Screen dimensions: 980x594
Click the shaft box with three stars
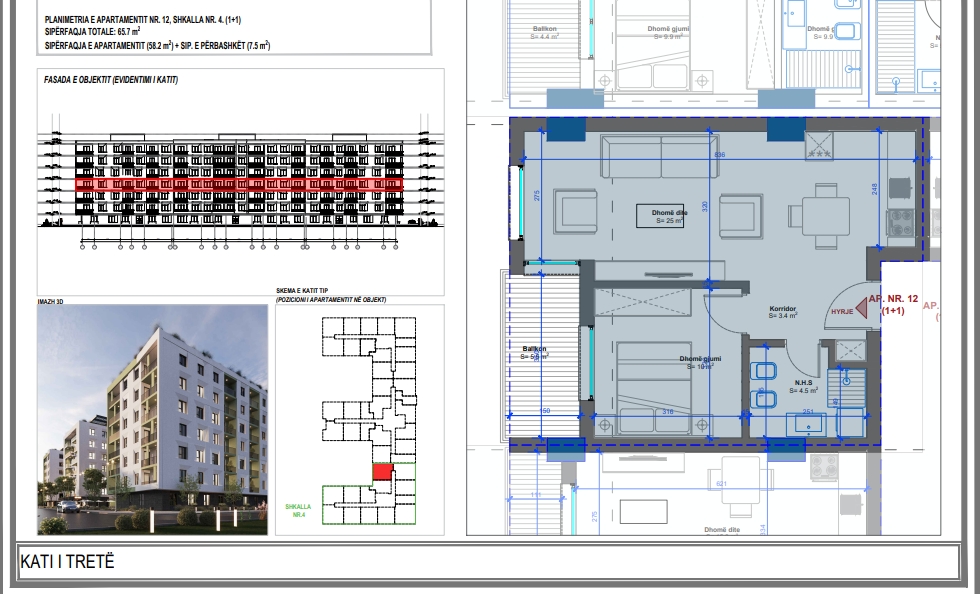tap(820, 145)
